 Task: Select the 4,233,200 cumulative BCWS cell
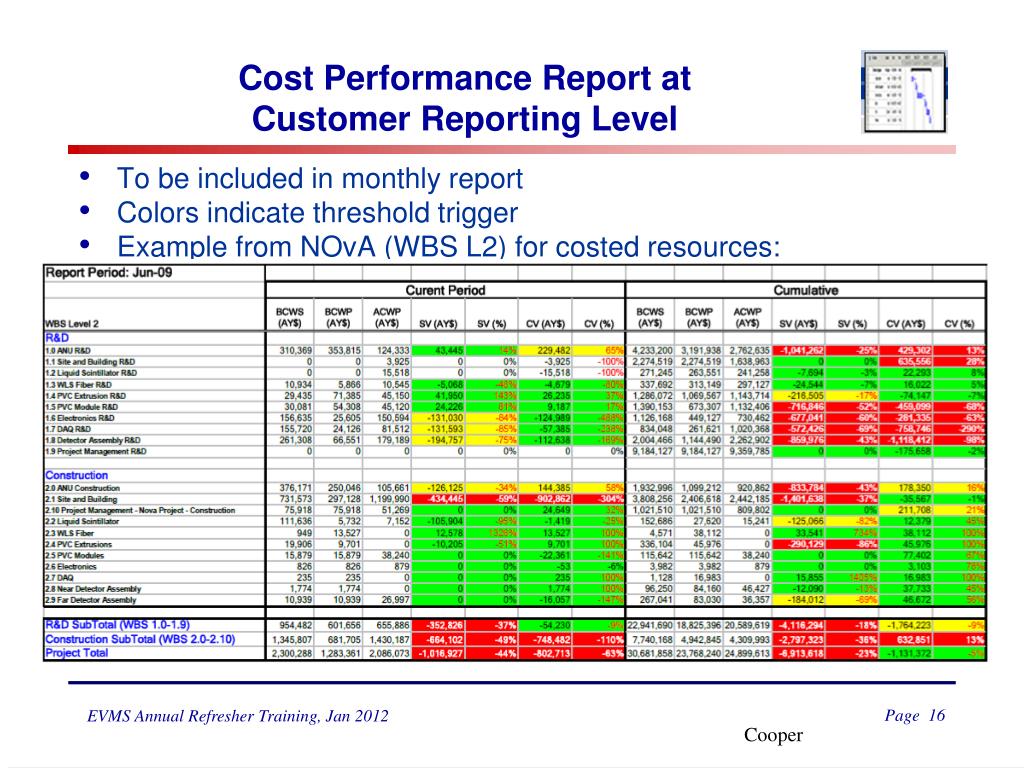tap(652, 351)
